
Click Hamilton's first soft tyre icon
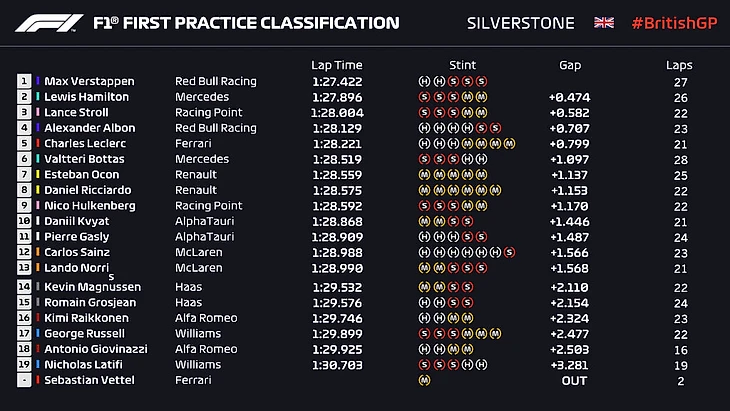coord(424,97)
